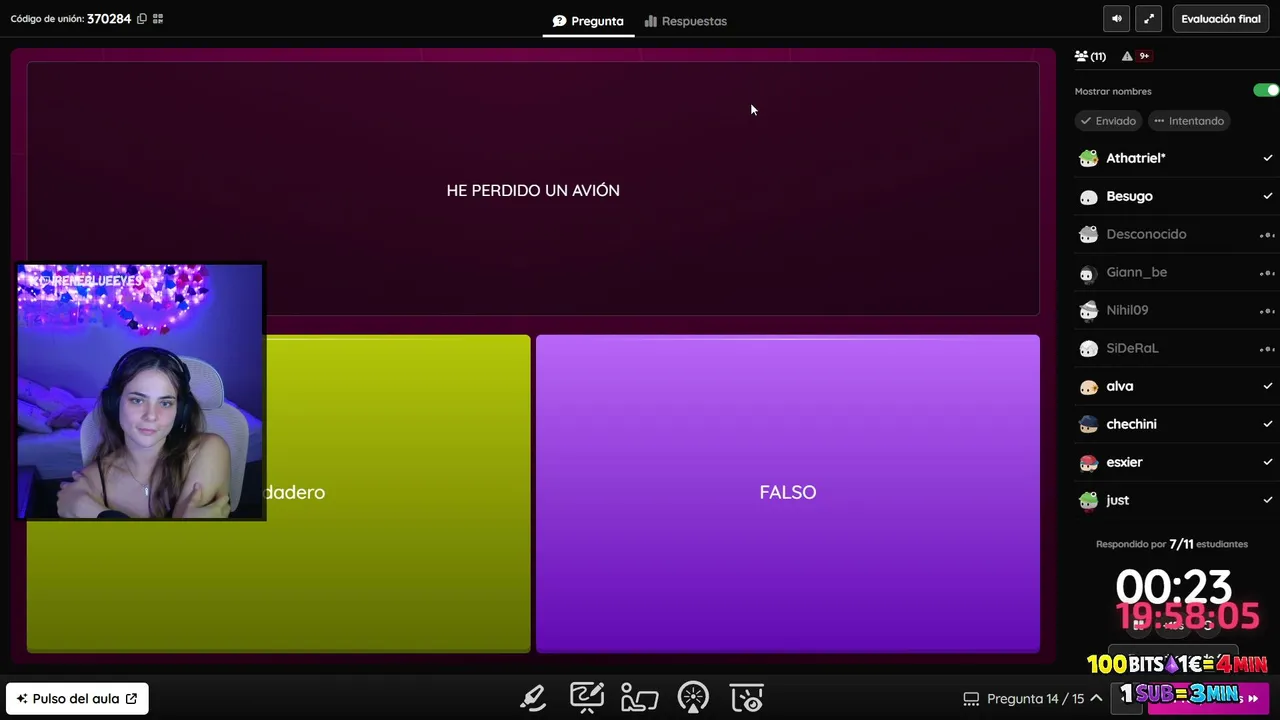Click Giann_be's avatar icon
This screenshot has height=720, width=1280.
1089,273
